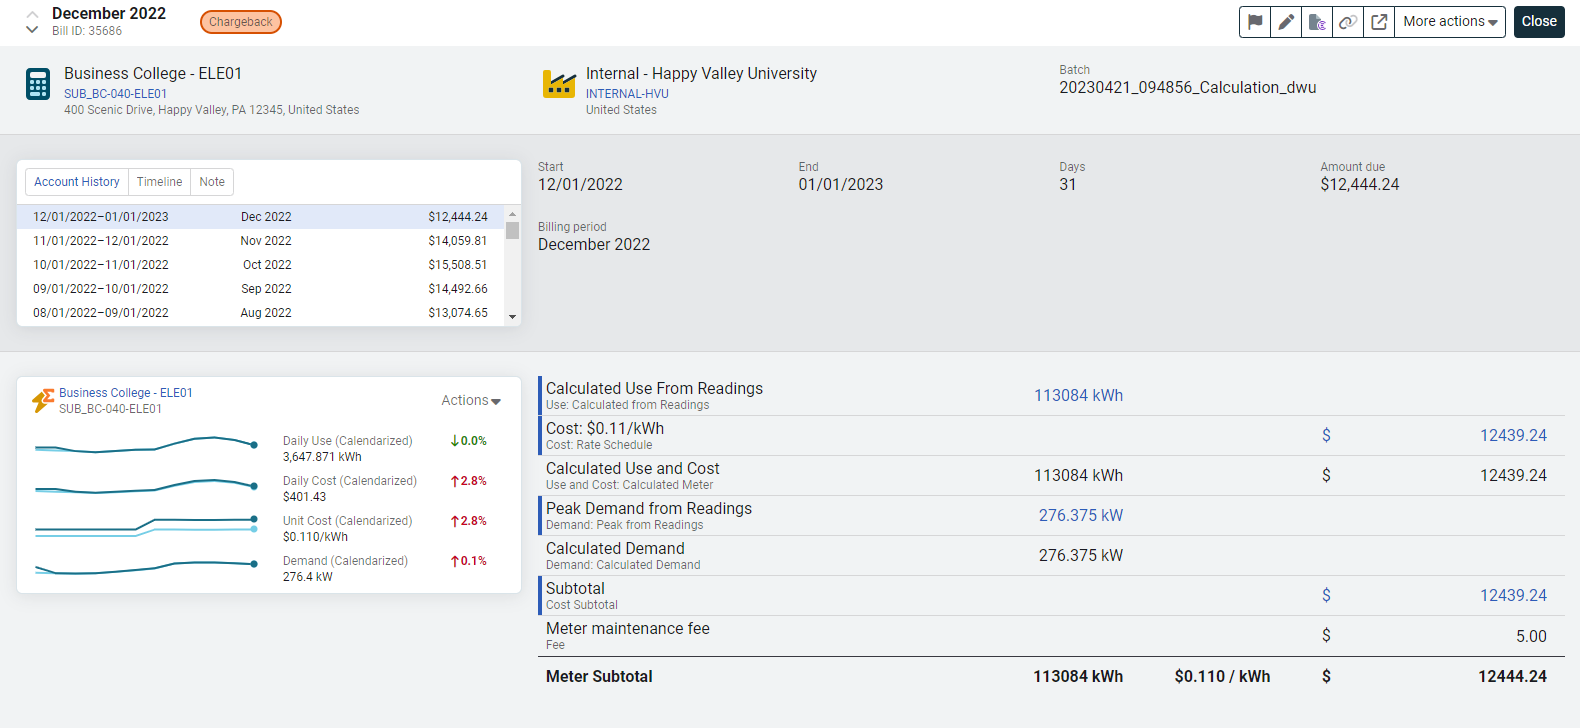Open Business College - ELE01 meter link

tap(126, 393)
